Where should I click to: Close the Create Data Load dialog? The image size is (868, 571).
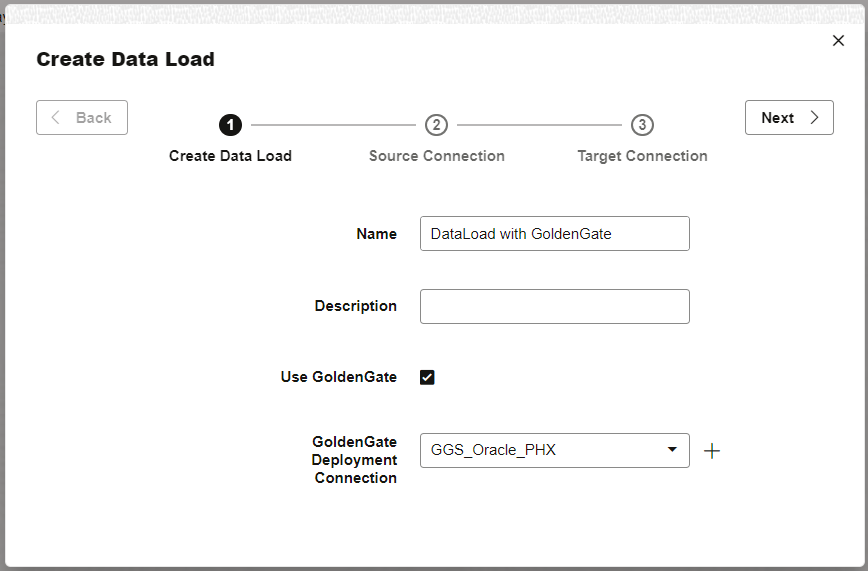838,40
